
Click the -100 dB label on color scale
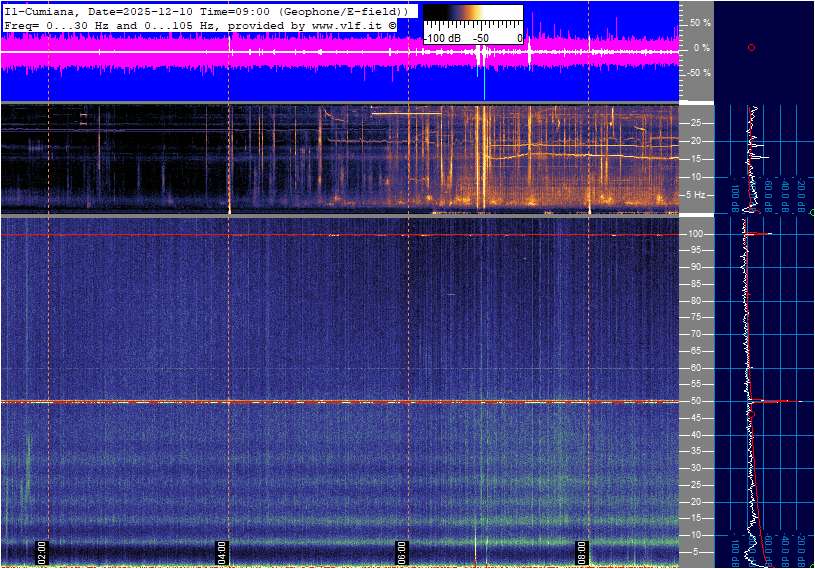(440, 38)
